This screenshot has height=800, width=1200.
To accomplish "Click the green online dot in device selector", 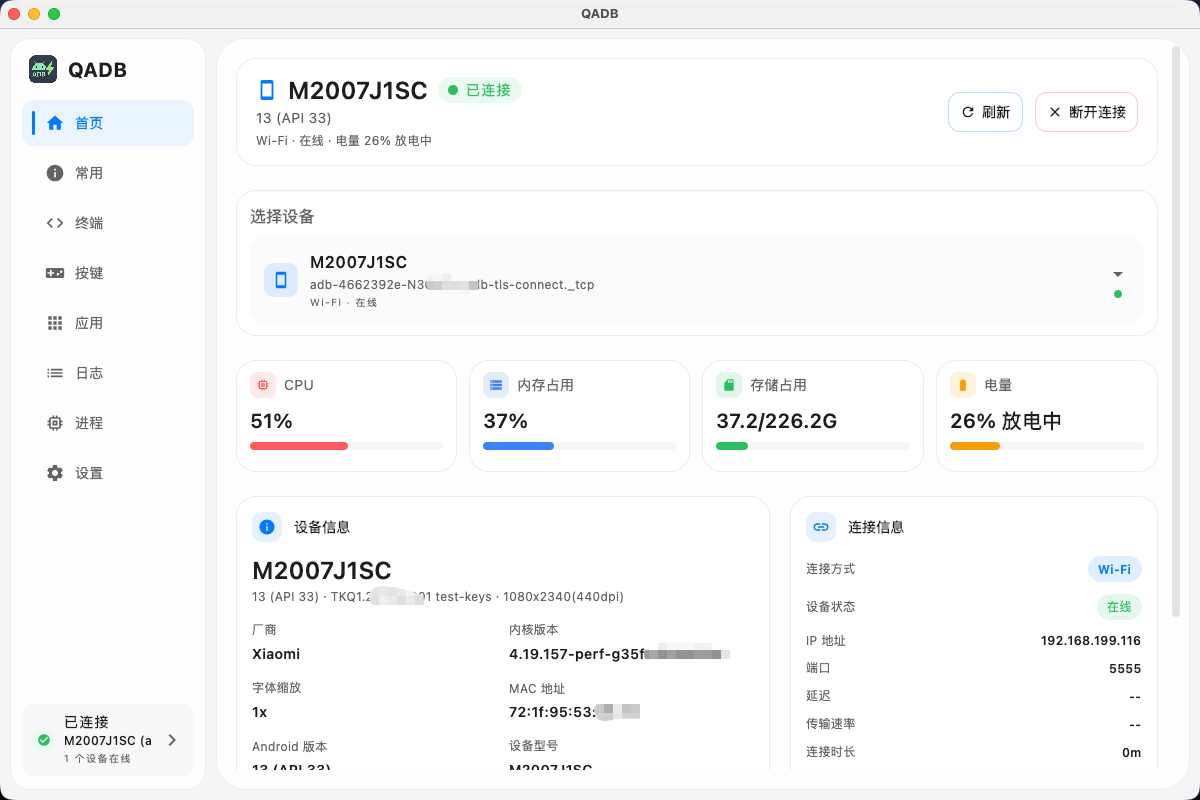I will click(1118, 294).
